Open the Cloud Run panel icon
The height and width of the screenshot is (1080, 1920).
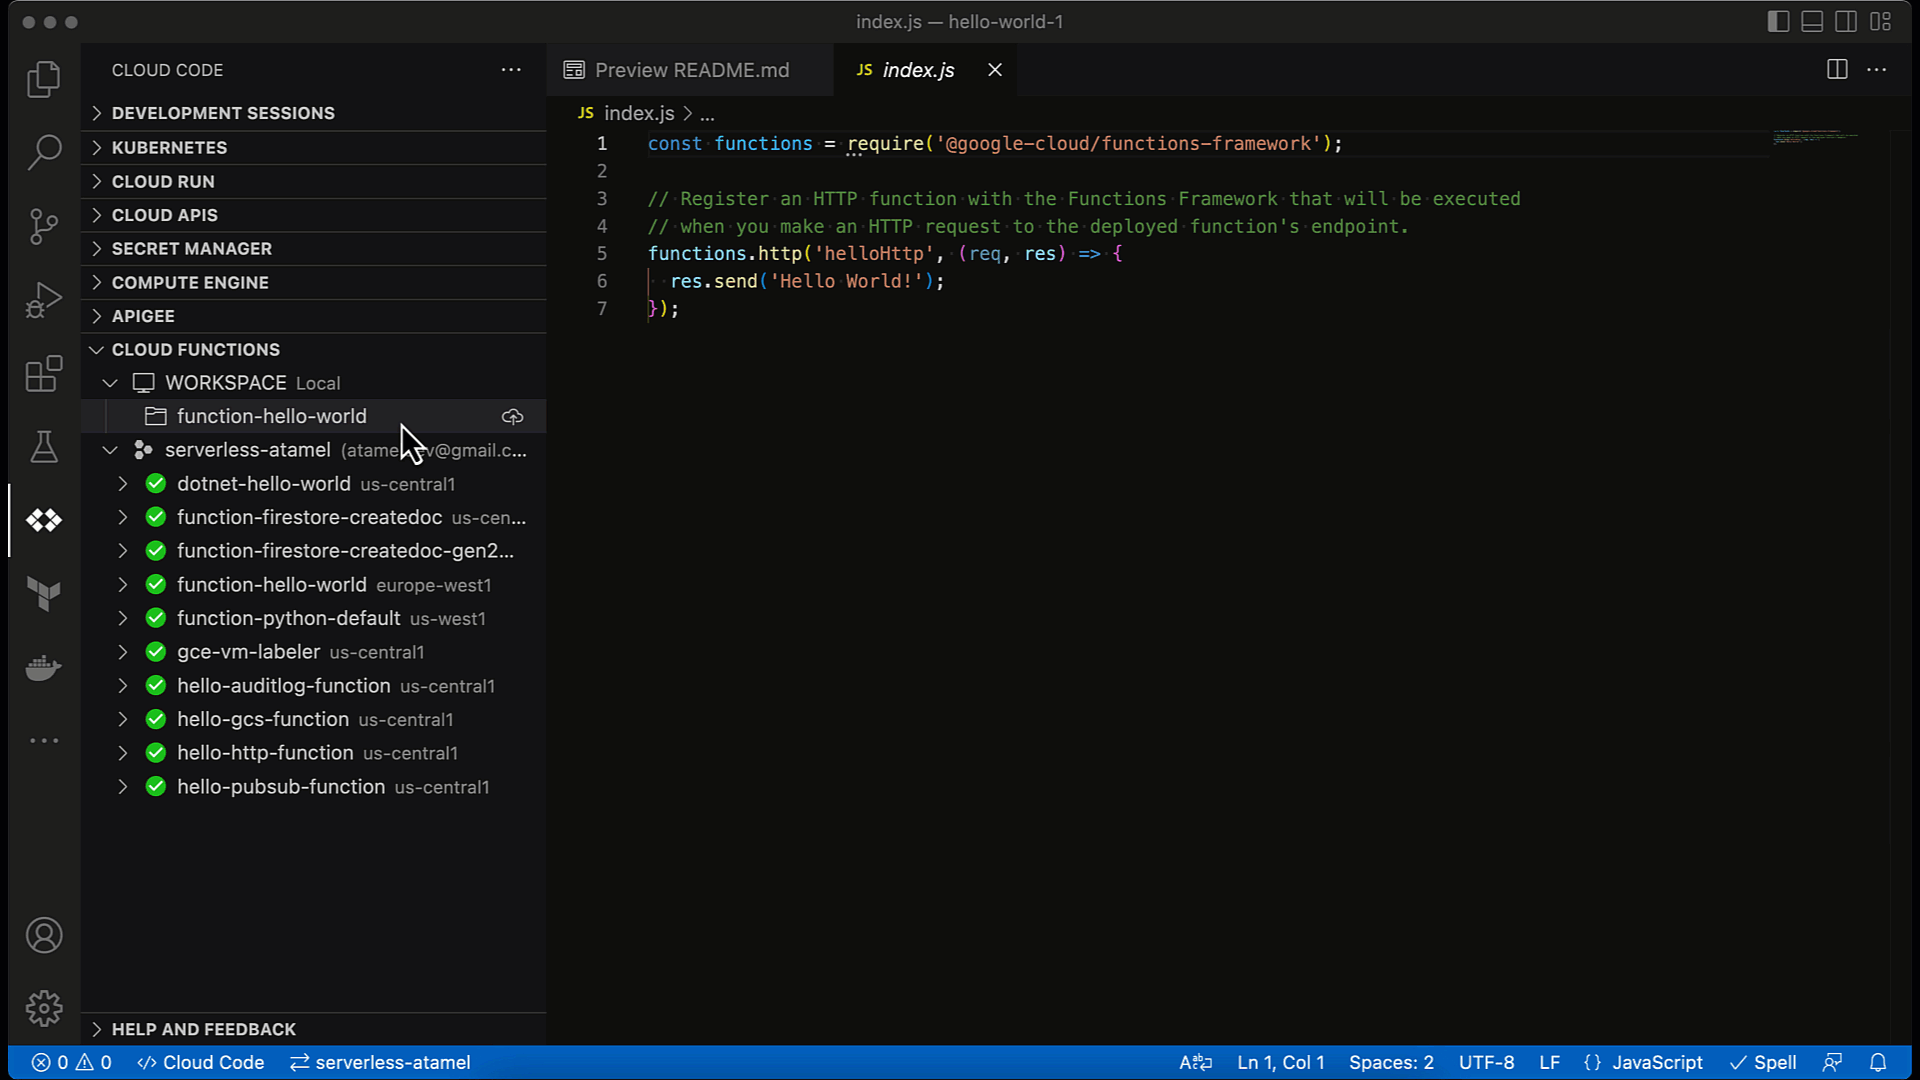coord(98,182)
